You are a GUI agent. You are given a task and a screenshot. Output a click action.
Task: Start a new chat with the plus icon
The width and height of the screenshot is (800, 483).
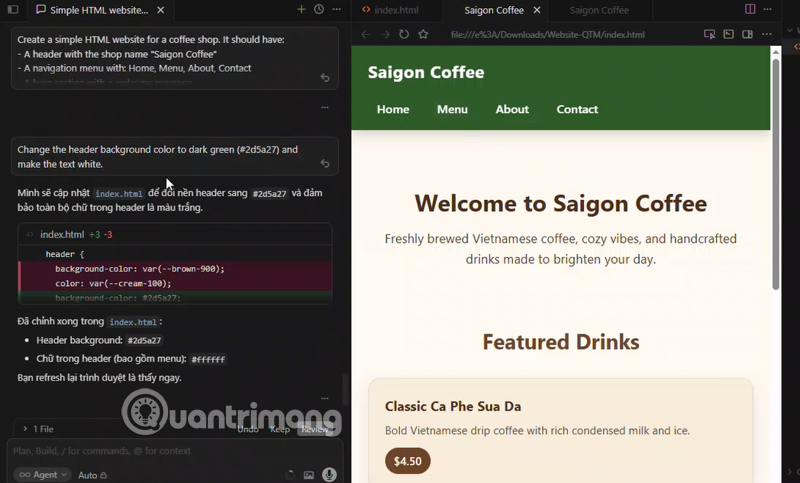pos(301,9)
